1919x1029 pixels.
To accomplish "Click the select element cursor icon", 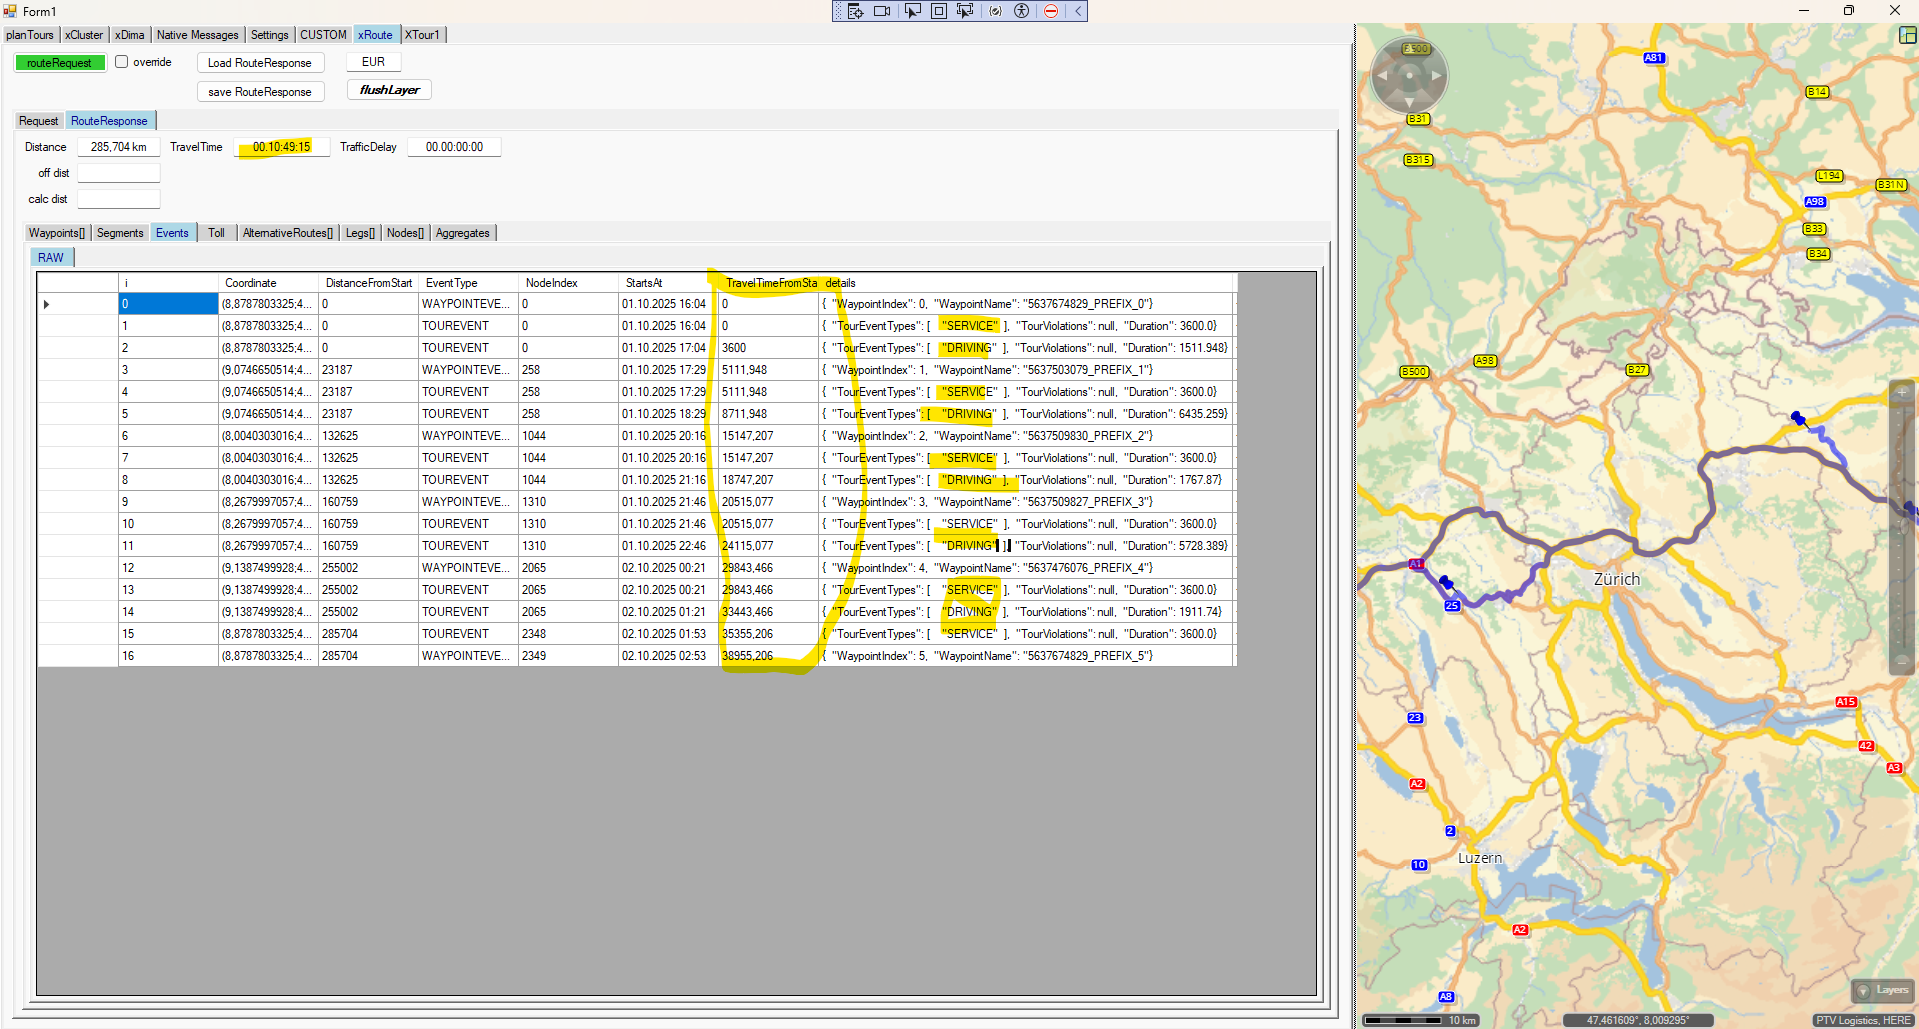I will tap(912, 11).
